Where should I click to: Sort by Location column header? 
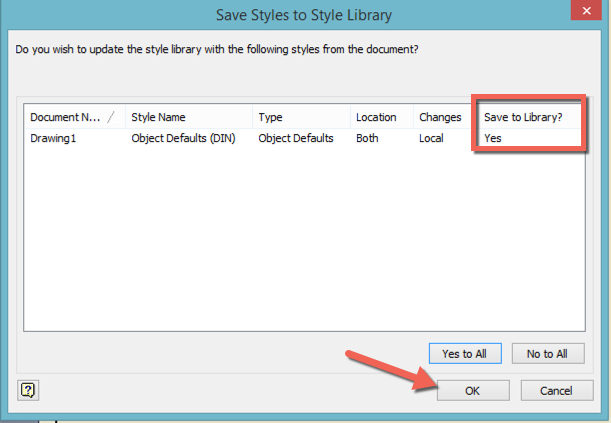[x=376, y=117]
